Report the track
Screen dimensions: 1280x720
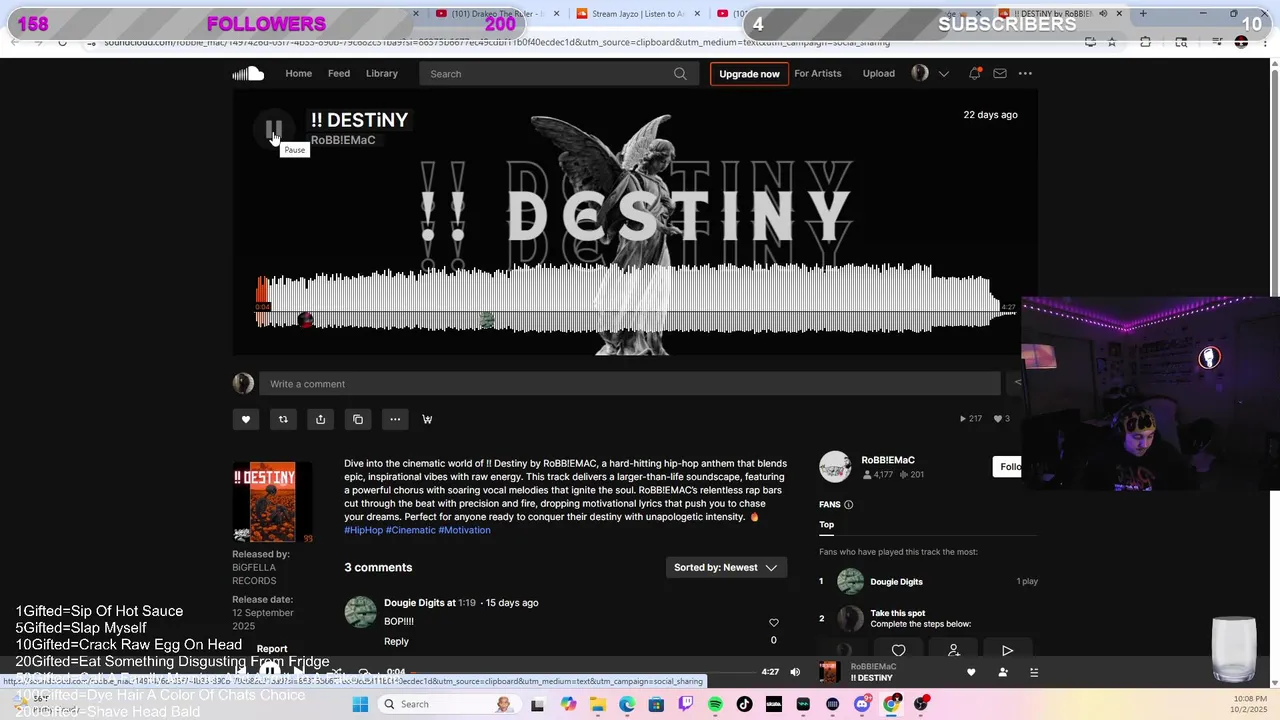(x=271, y=649)
